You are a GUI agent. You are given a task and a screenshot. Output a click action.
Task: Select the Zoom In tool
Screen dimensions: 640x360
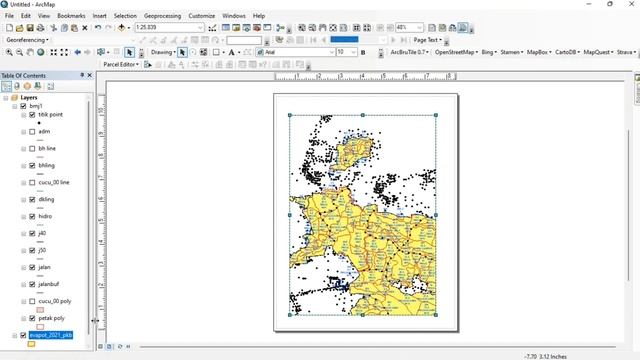tap(9, 52)
